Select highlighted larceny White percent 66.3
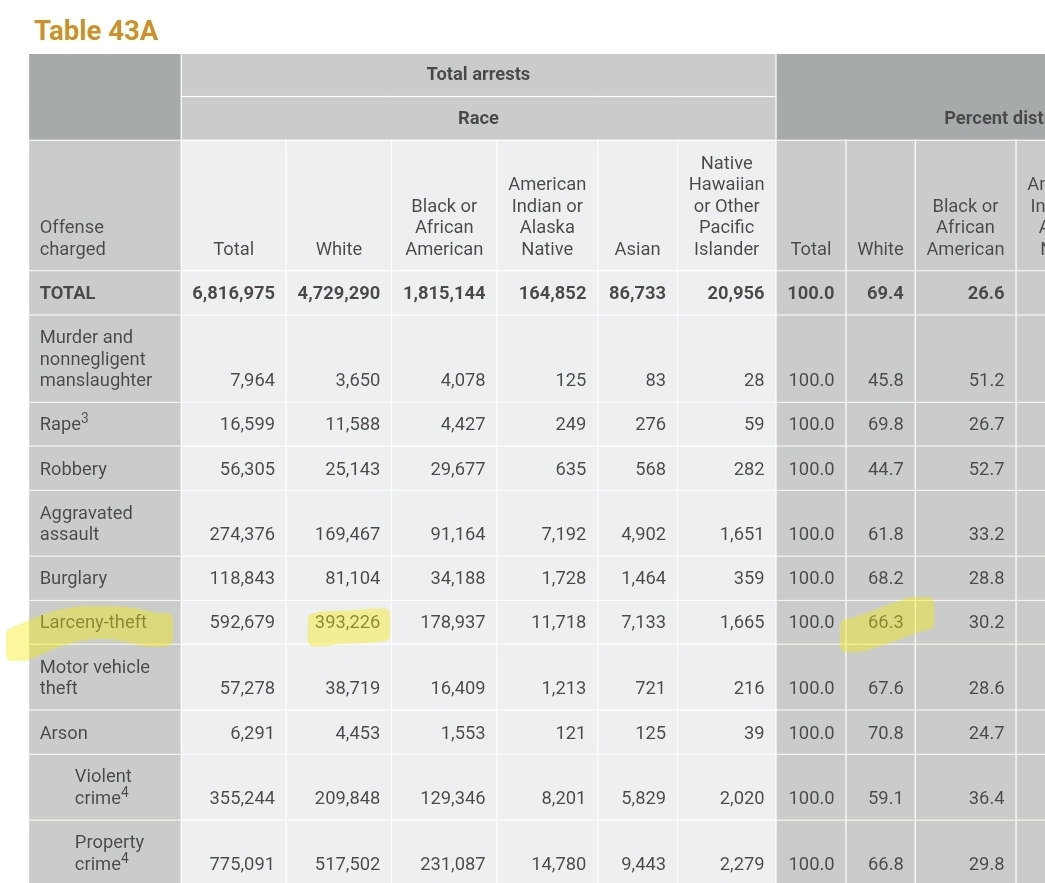Screen dimensions: 1045x883 tap(886, 622)
